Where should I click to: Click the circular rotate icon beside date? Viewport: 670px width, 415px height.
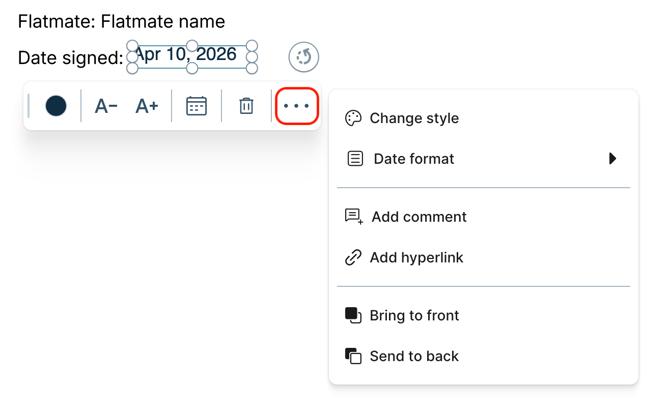click(303, 57)
